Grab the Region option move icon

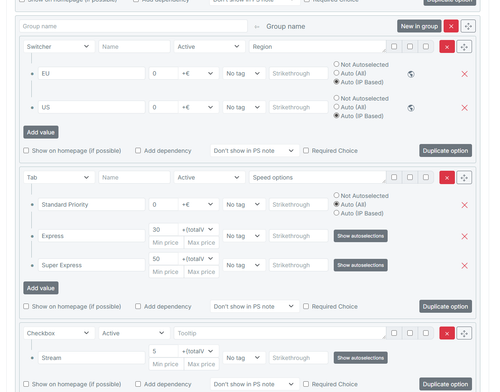(x=464, y=47)
